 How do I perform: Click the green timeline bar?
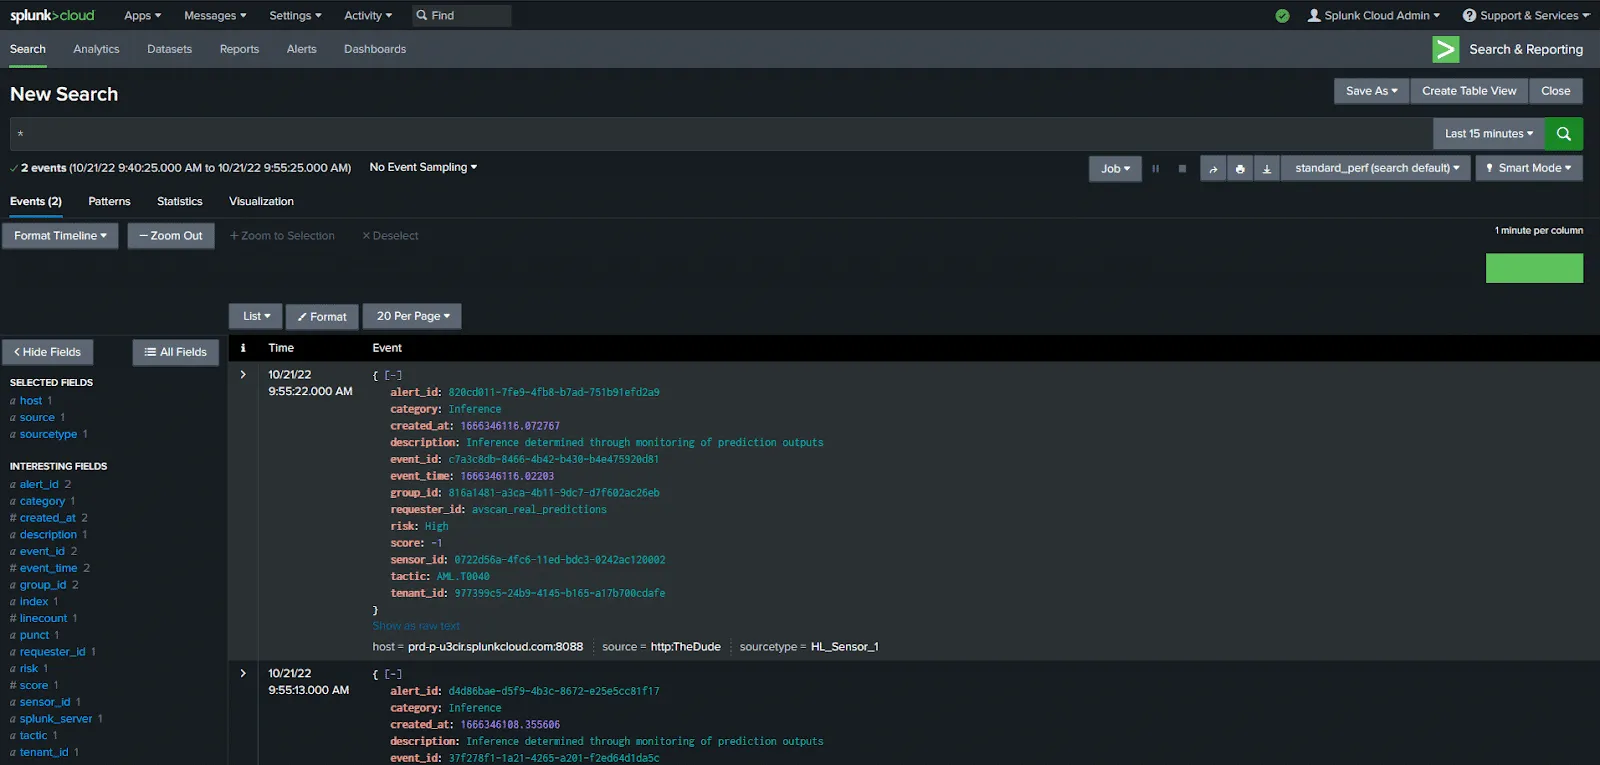click(1534, 268)
